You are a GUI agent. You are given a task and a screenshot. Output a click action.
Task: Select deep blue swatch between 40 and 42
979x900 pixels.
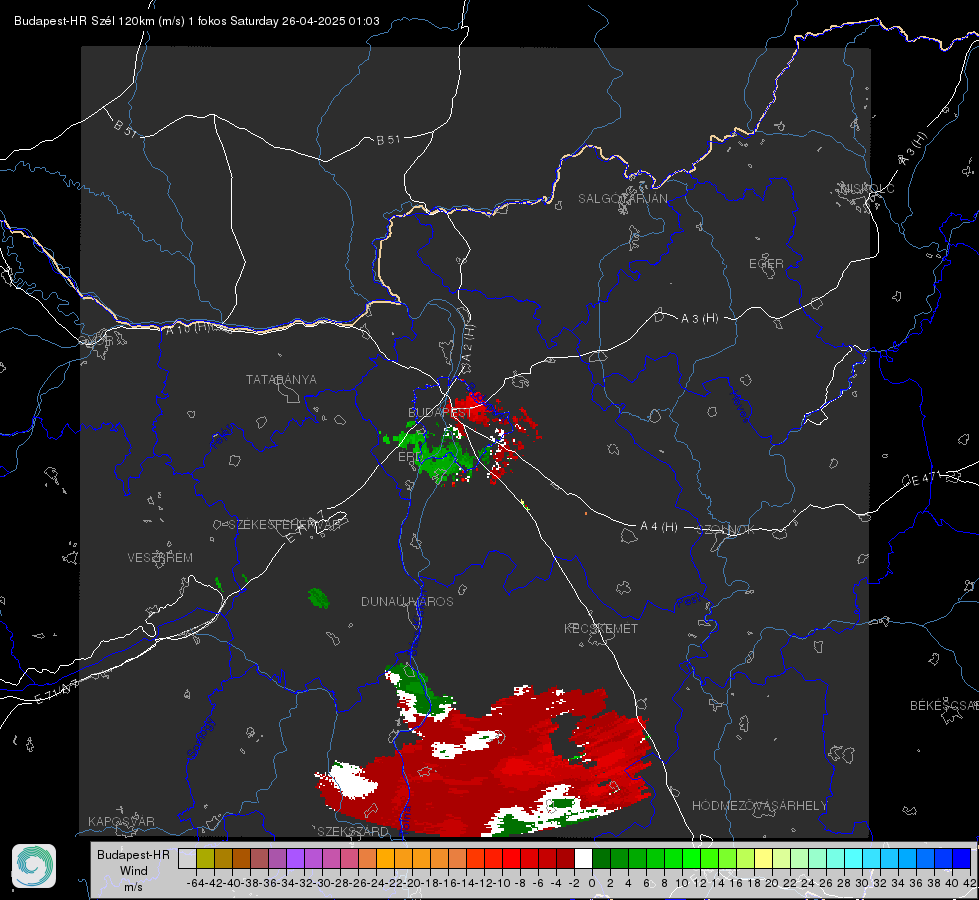tap(962, 858)
